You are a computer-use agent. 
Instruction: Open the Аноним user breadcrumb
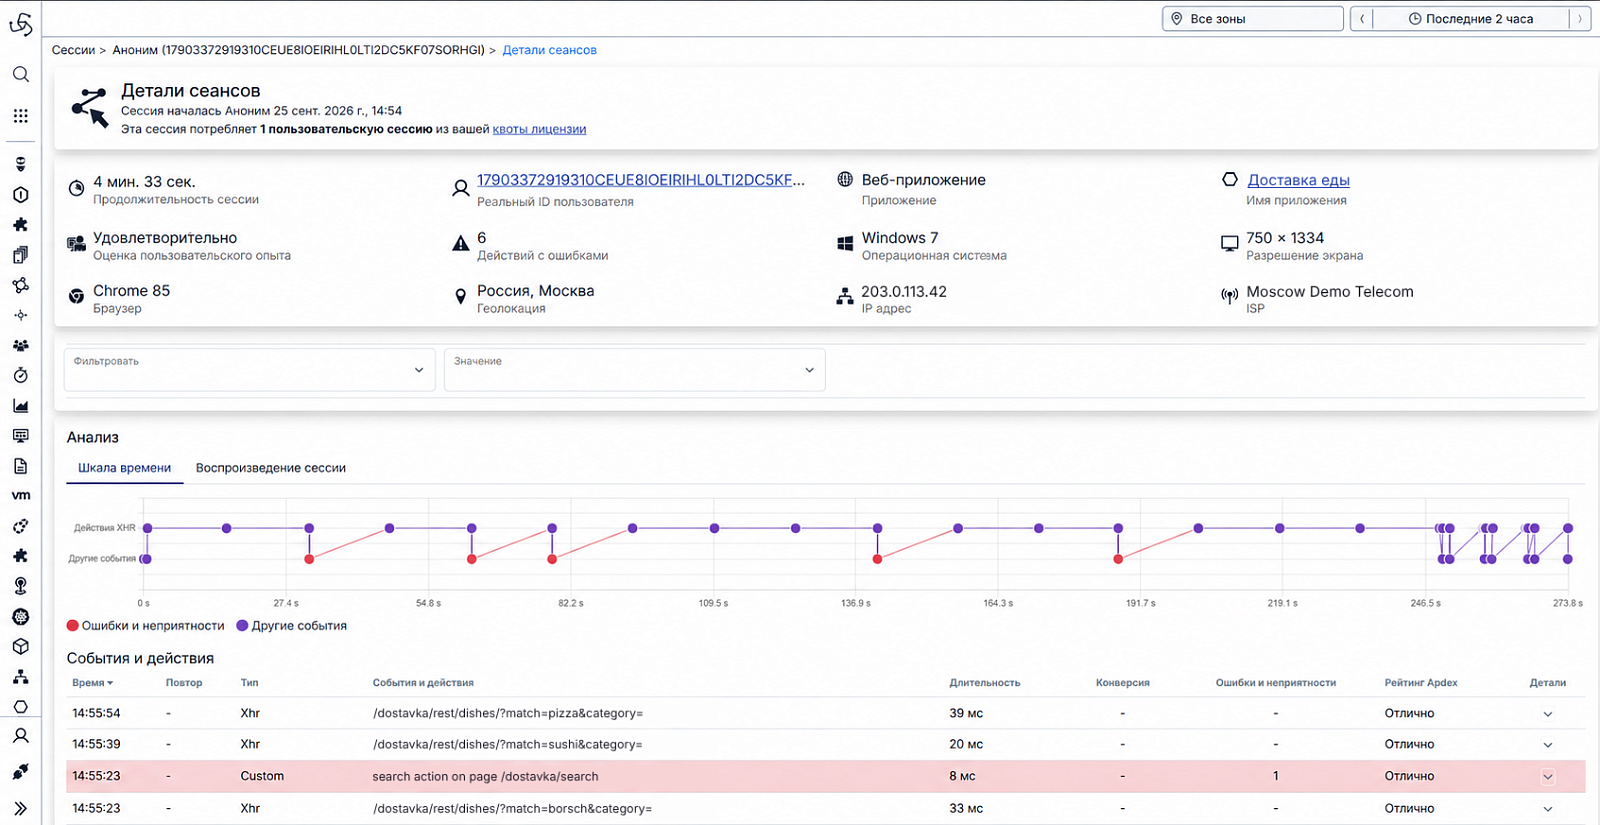tap(298, 50)
